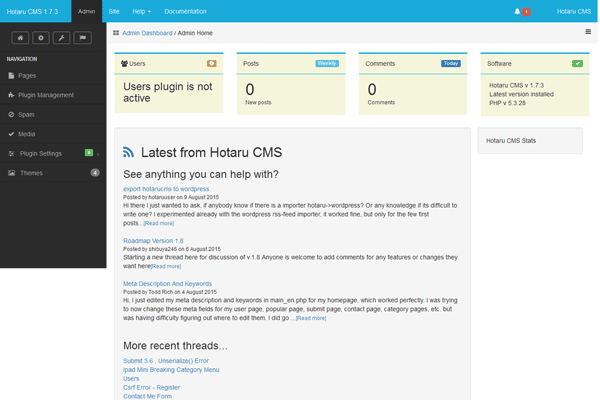
Task: Select Spam in the sidebar navigation
Action: pos(26,114)
